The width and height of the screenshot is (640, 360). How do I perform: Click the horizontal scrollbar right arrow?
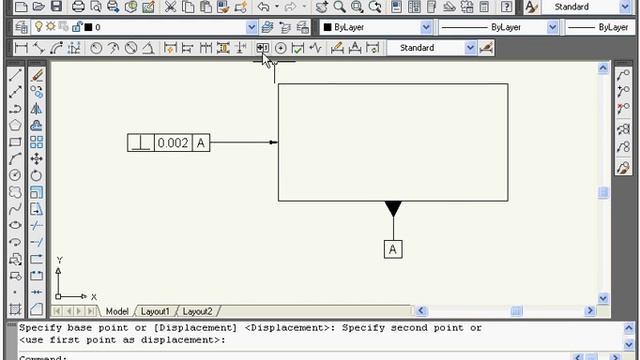click(589, 311)
